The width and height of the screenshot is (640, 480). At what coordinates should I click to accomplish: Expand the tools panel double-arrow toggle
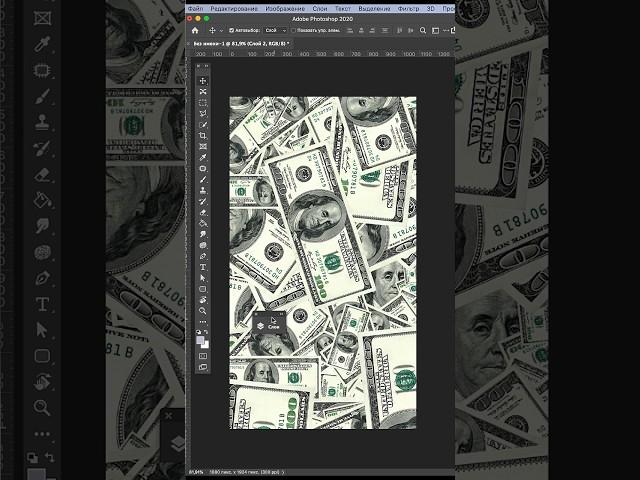point(207,66)
